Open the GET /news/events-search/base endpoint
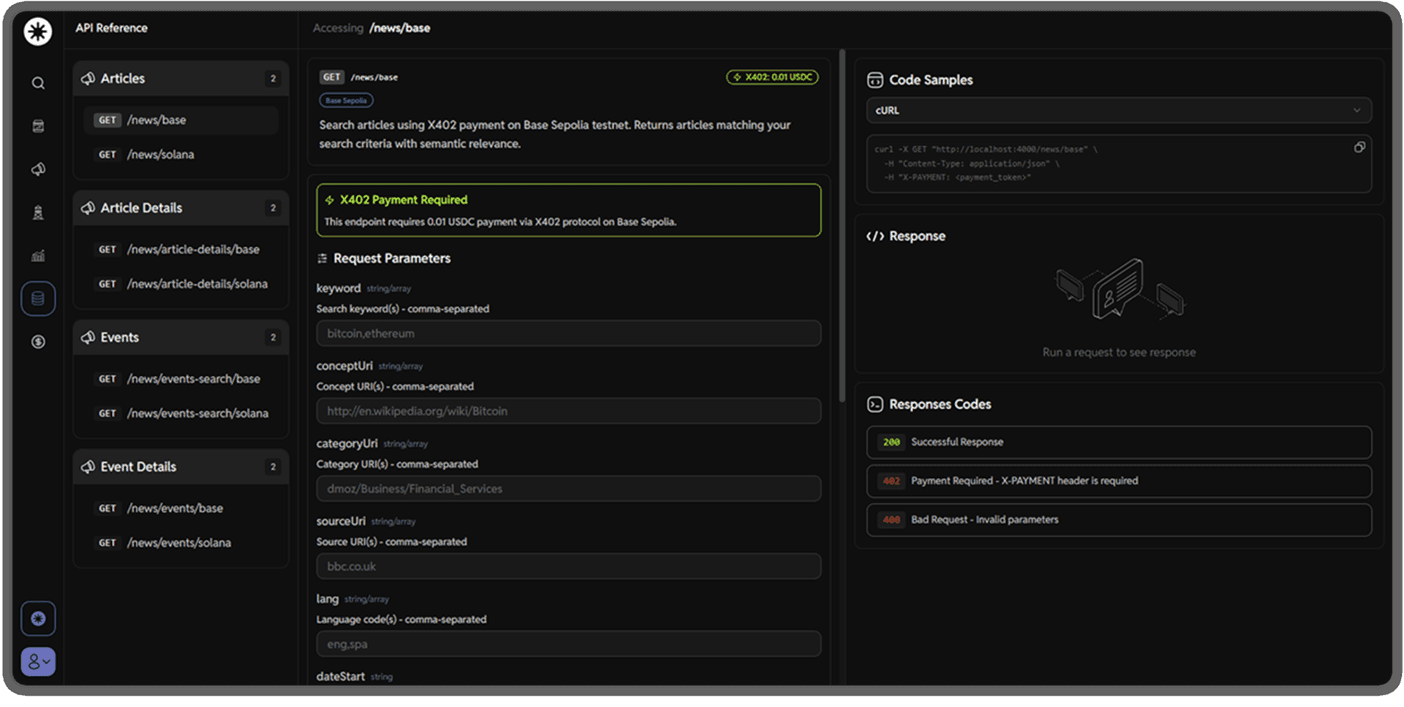Viewport: 1404px width, 707px height. pos(183,378)
